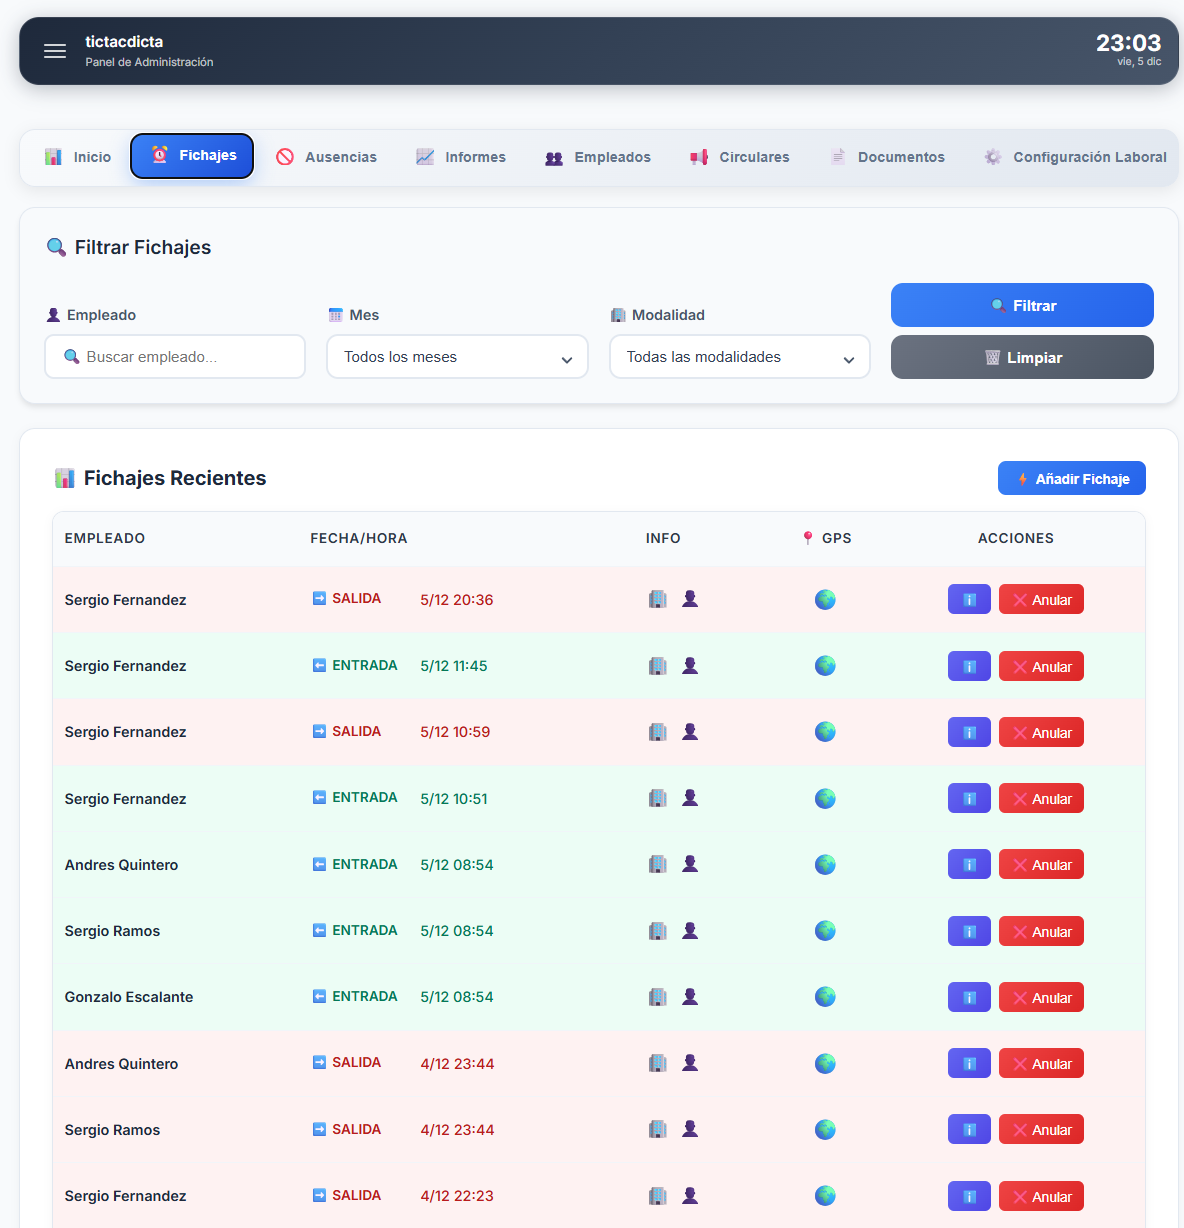The image size is (1184, 1228).
Task: Go to the Informes tab
Action: tap(461, 157)
